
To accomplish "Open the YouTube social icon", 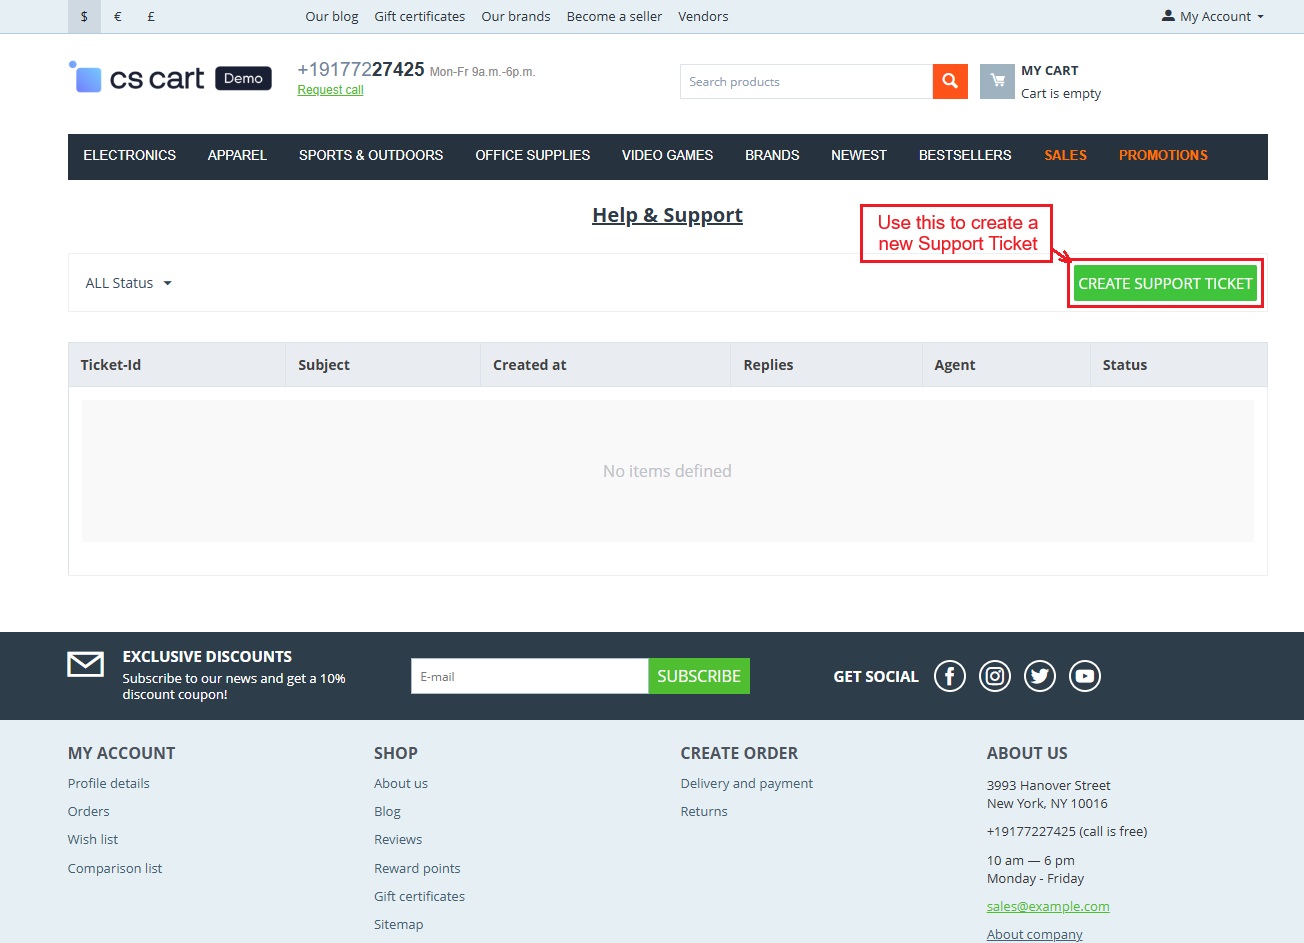I will [1084, 676].
